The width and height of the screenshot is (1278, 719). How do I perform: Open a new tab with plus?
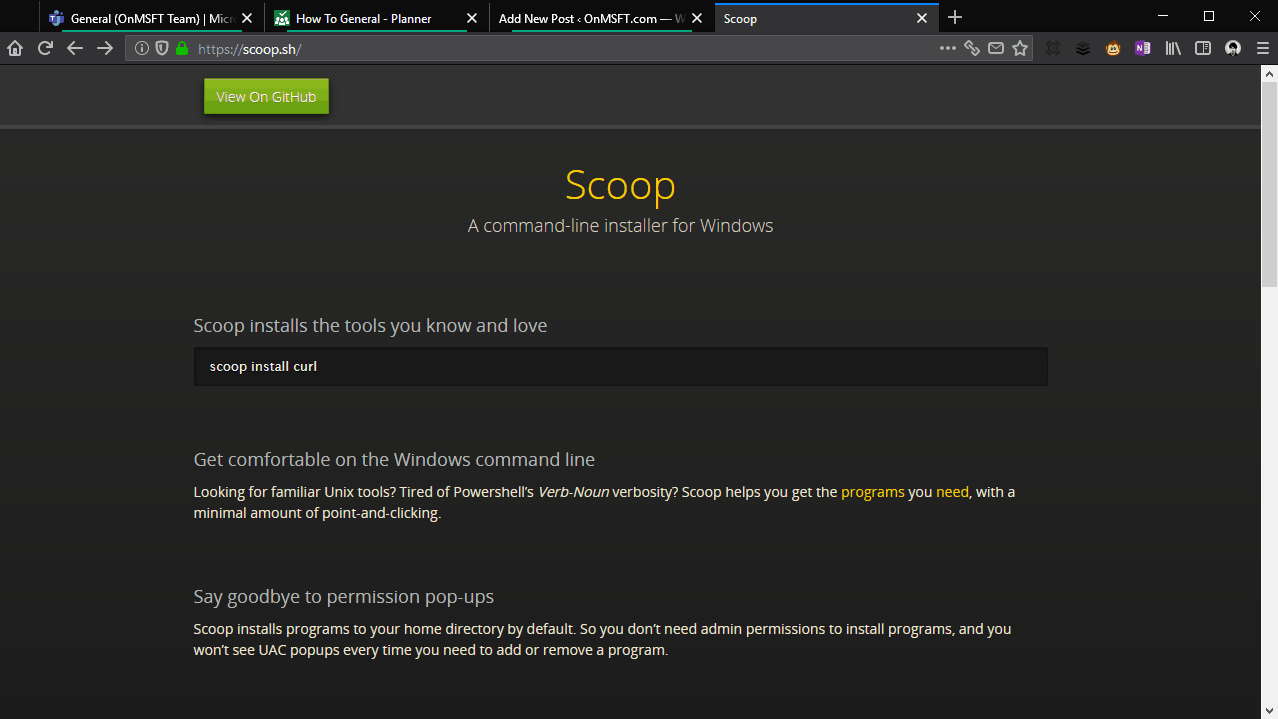point(955,17)
